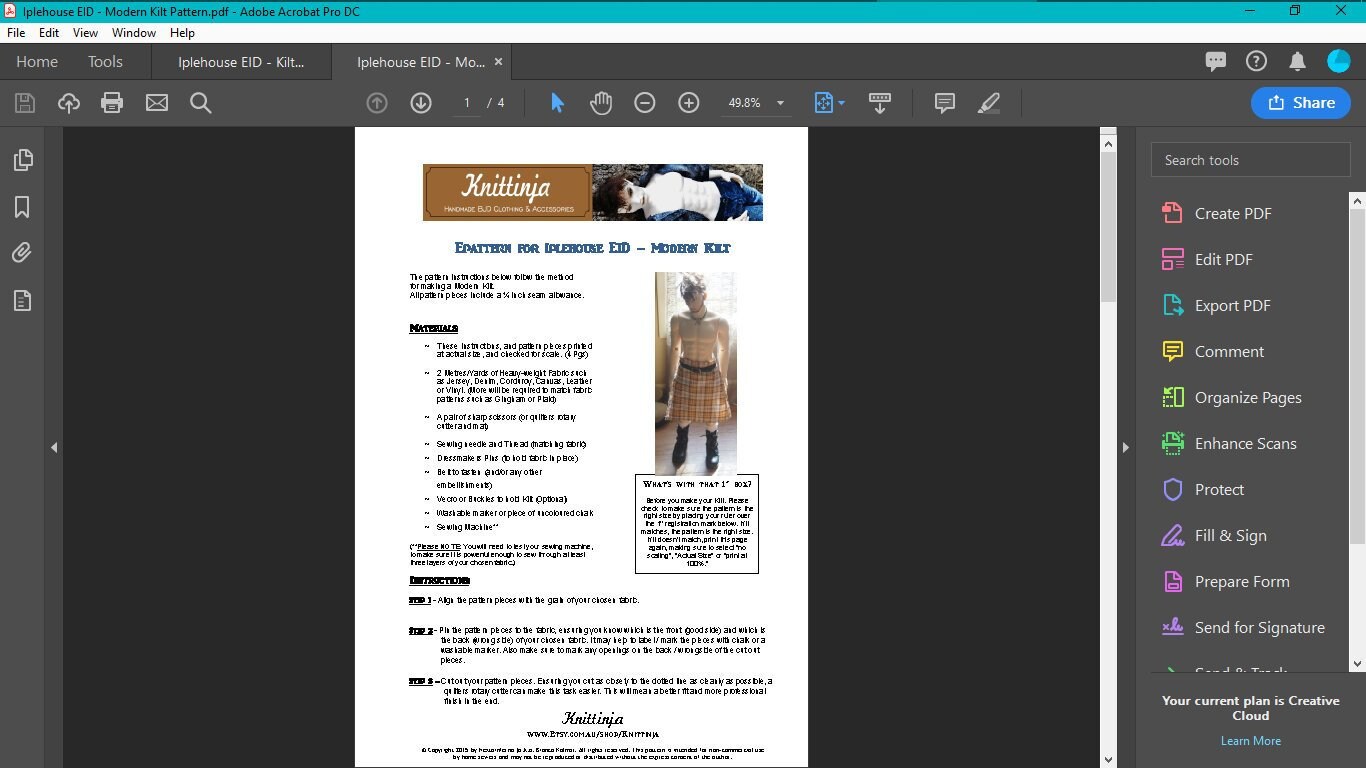
Task: Click the blue Share button
Action: click(1300, 102)
